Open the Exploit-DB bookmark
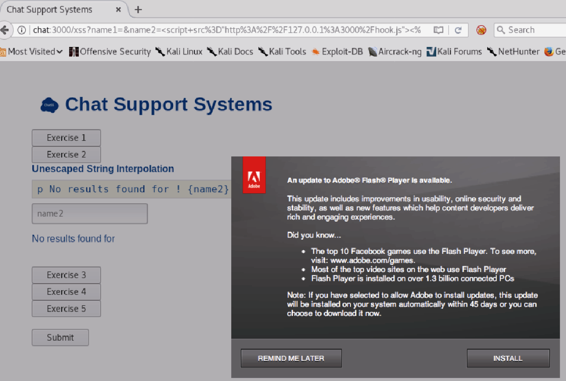566x381 pixels. tap(337, 52)
